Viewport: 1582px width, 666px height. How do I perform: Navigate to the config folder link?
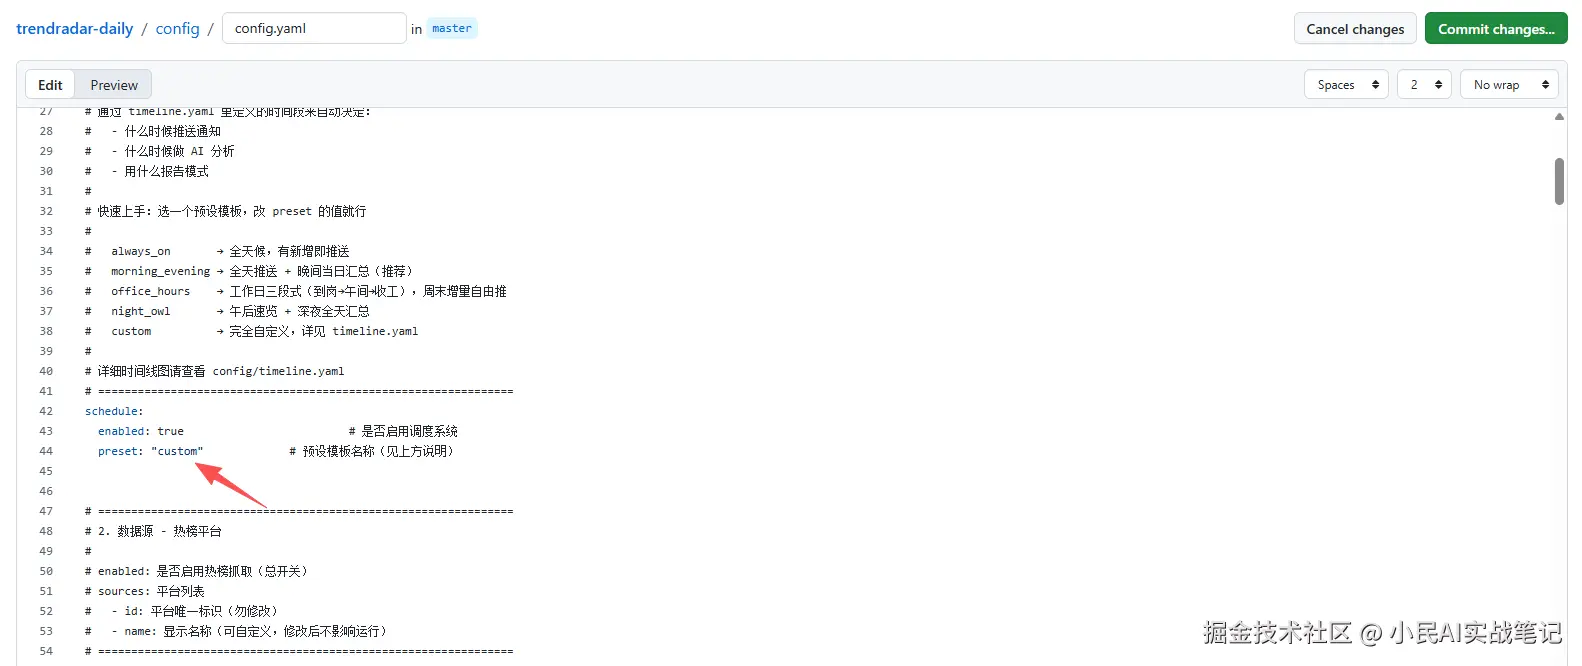(177, 29)
